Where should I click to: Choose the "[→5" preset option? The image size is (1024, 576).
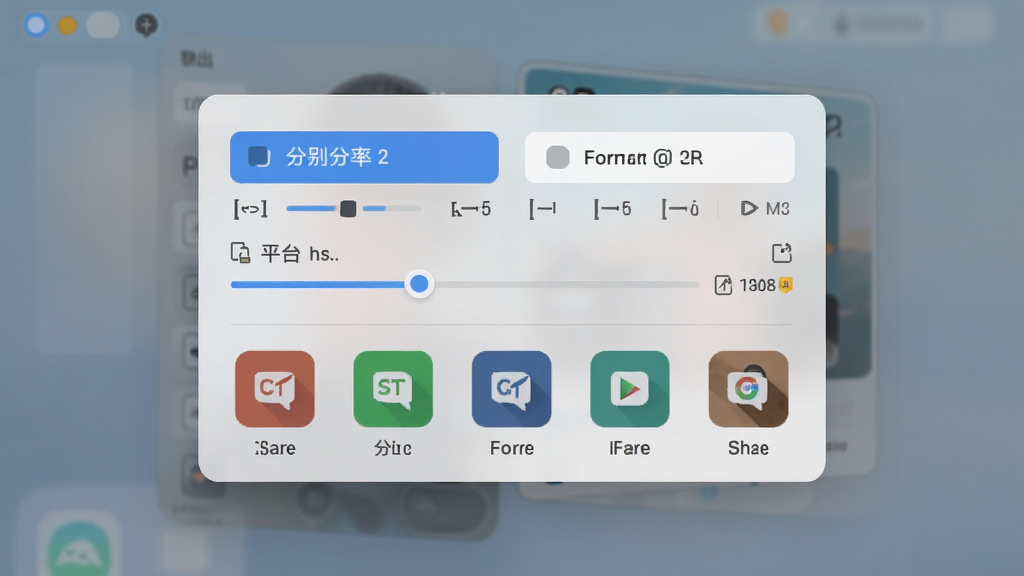coord(612,209)
